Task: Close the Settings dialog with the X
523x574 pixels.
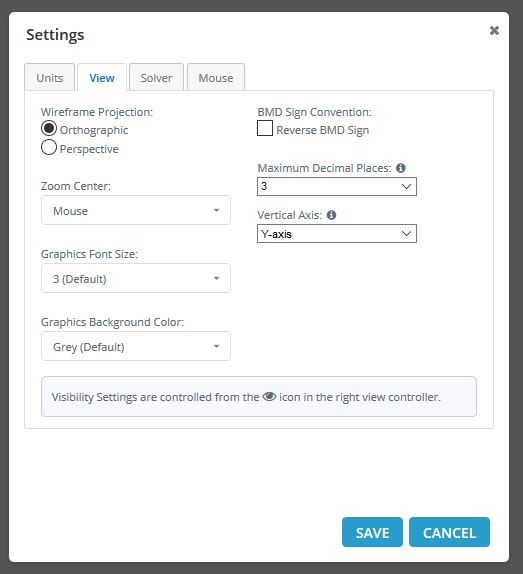Action: click(x=494, y=30)
